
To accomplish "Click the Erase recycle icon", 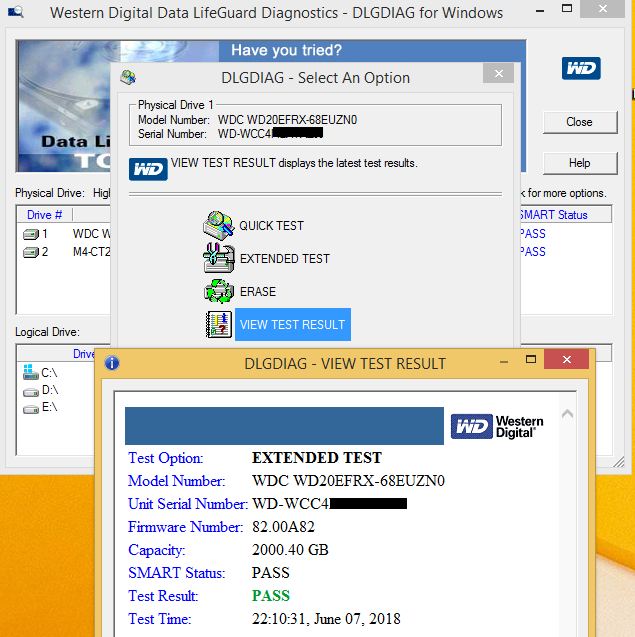I will (219, 291).
